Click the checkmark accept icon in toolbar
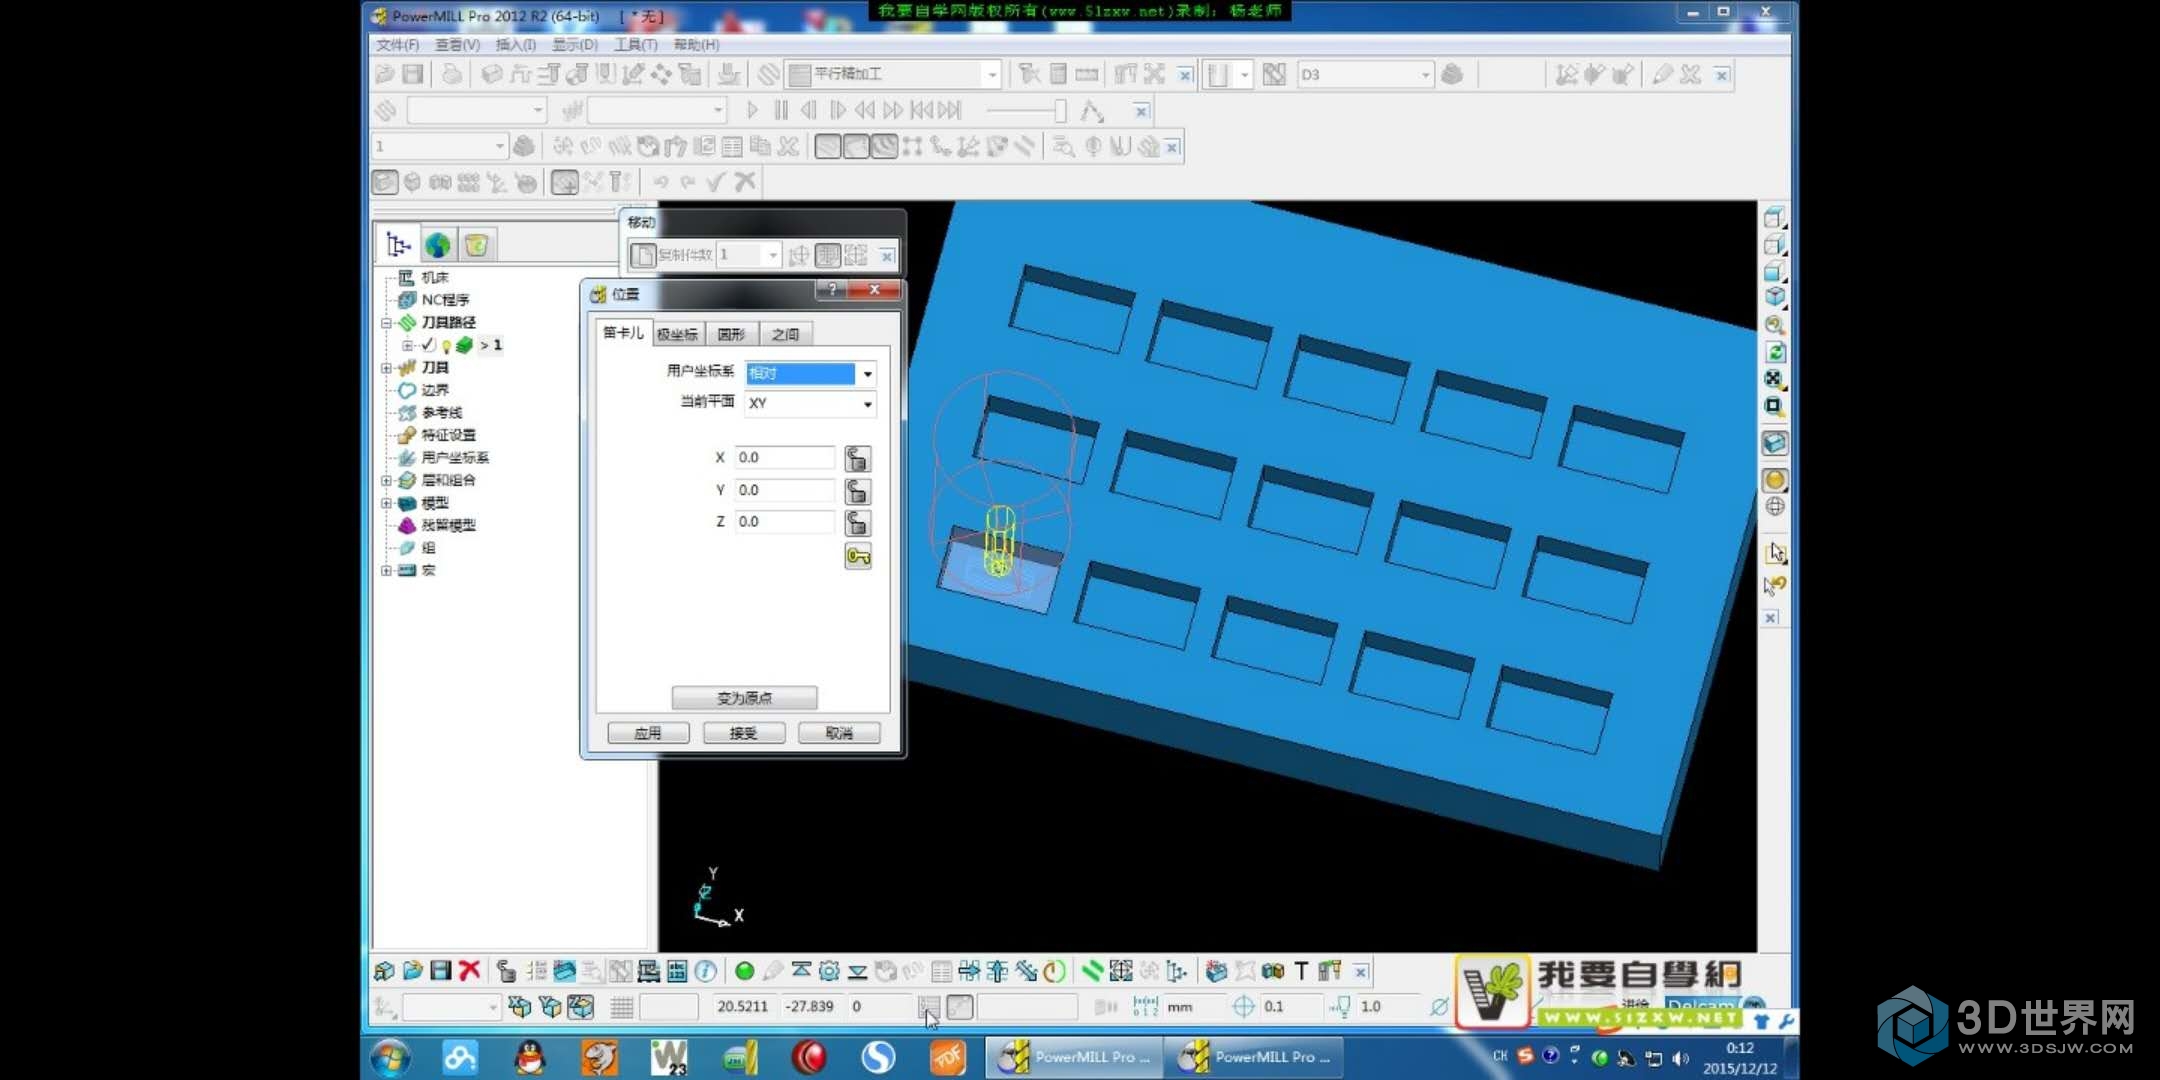The width and height of the screenshot is (2160, 1080). (x=715, y=182)
